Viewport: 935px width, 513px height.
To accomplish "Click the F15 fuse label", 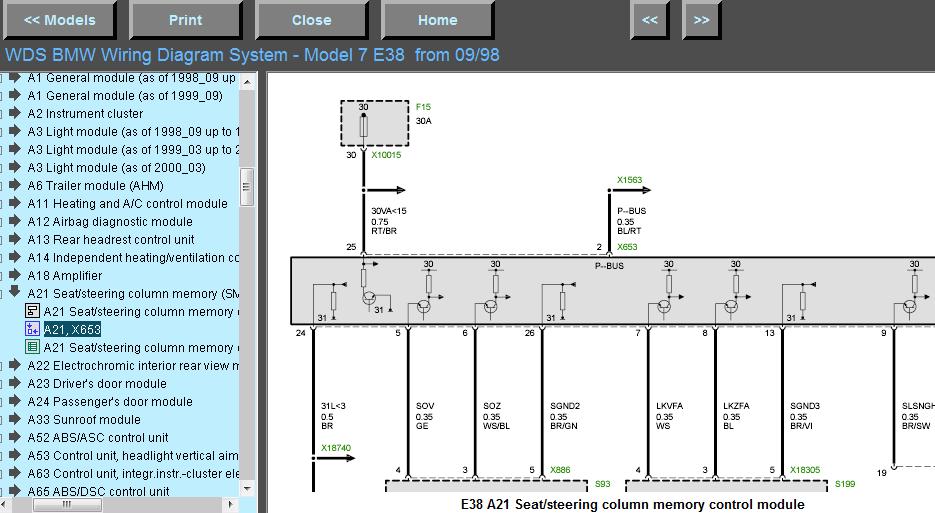I will click(423, 107).
